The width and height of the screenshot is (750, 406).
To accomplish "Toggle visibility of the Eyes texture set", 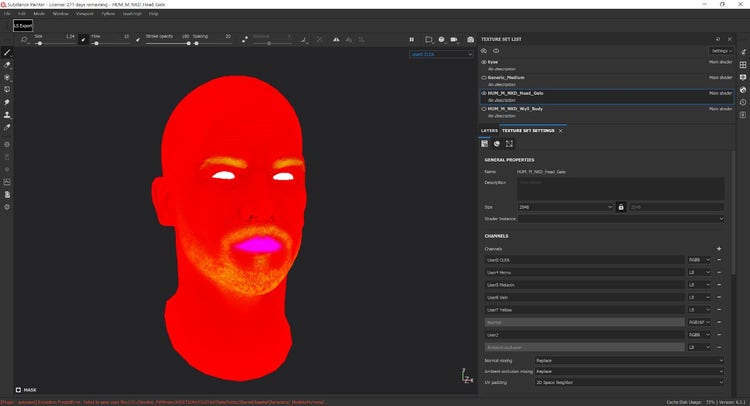I will 484,62.
